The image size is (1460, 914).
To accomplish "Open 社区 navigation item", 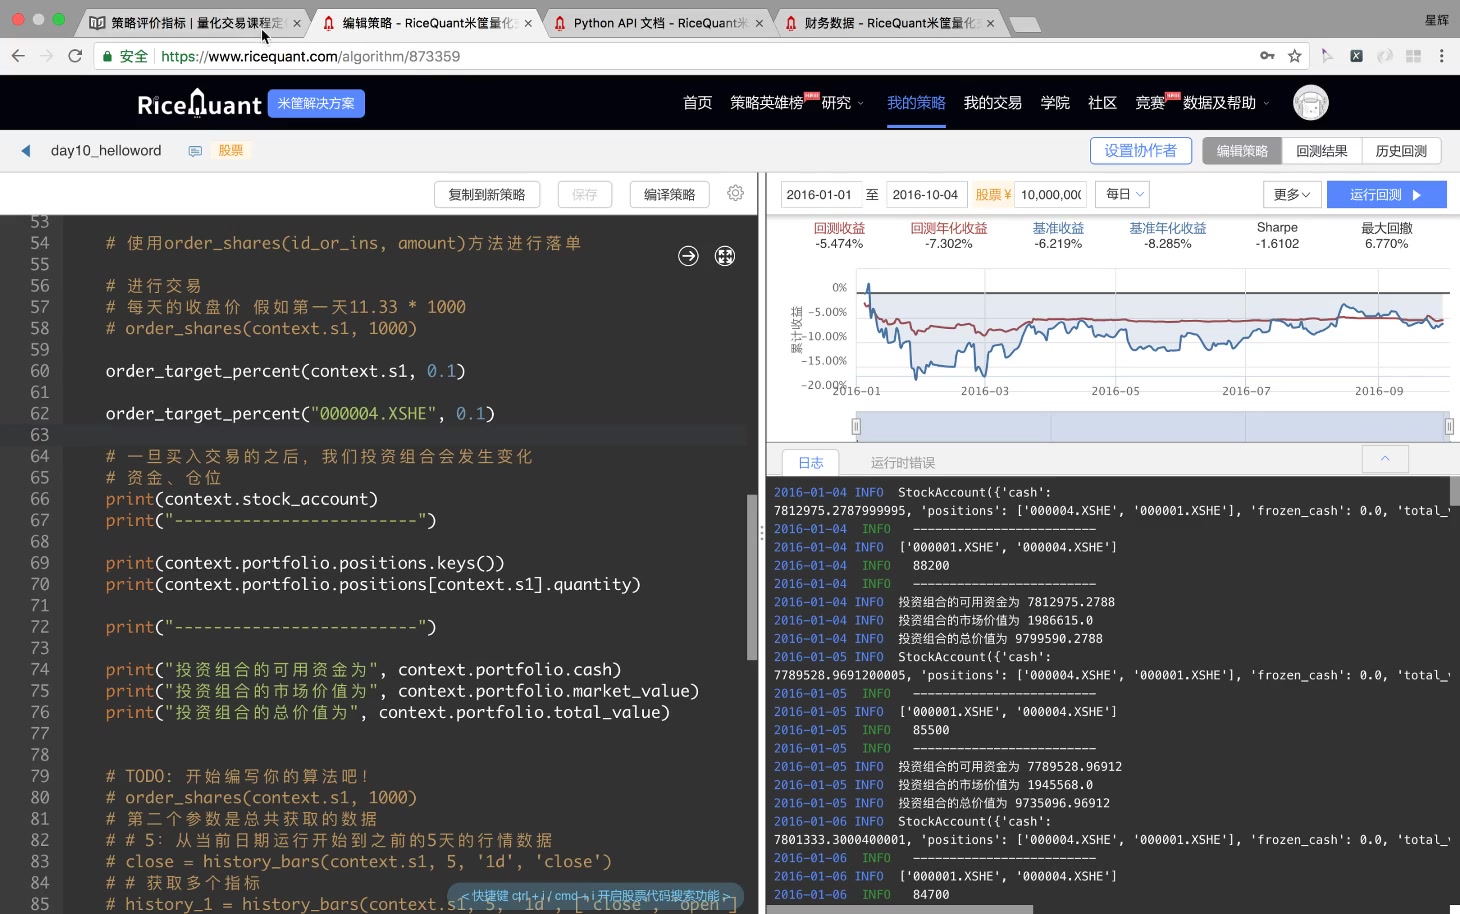I will coord(1102,103).
